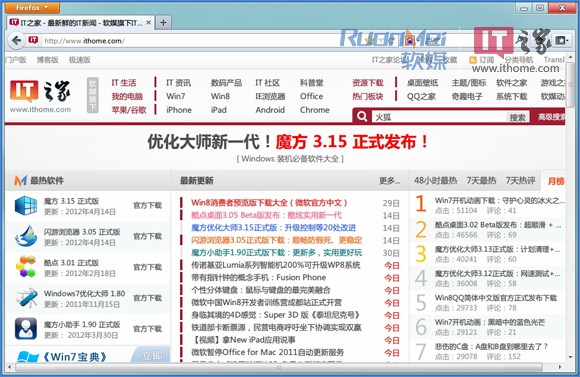Open IE浏览器 nav link

(270, 96)
